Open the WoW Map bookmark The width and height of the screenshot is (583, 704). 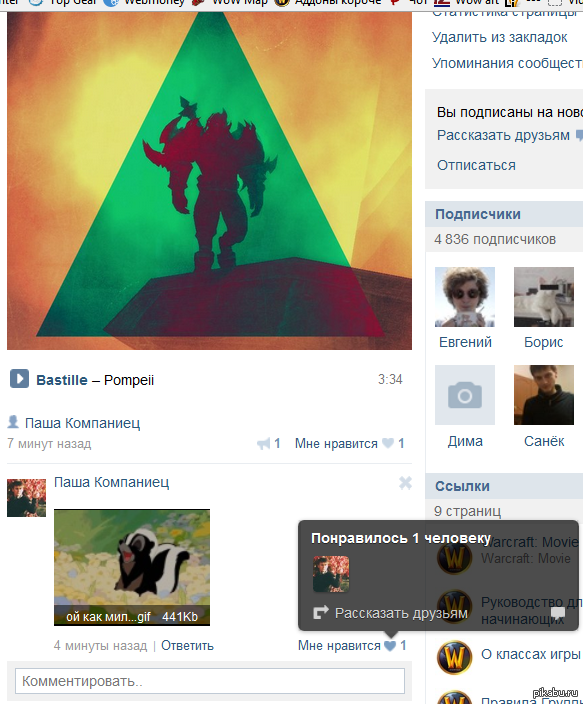click(229, 3)
